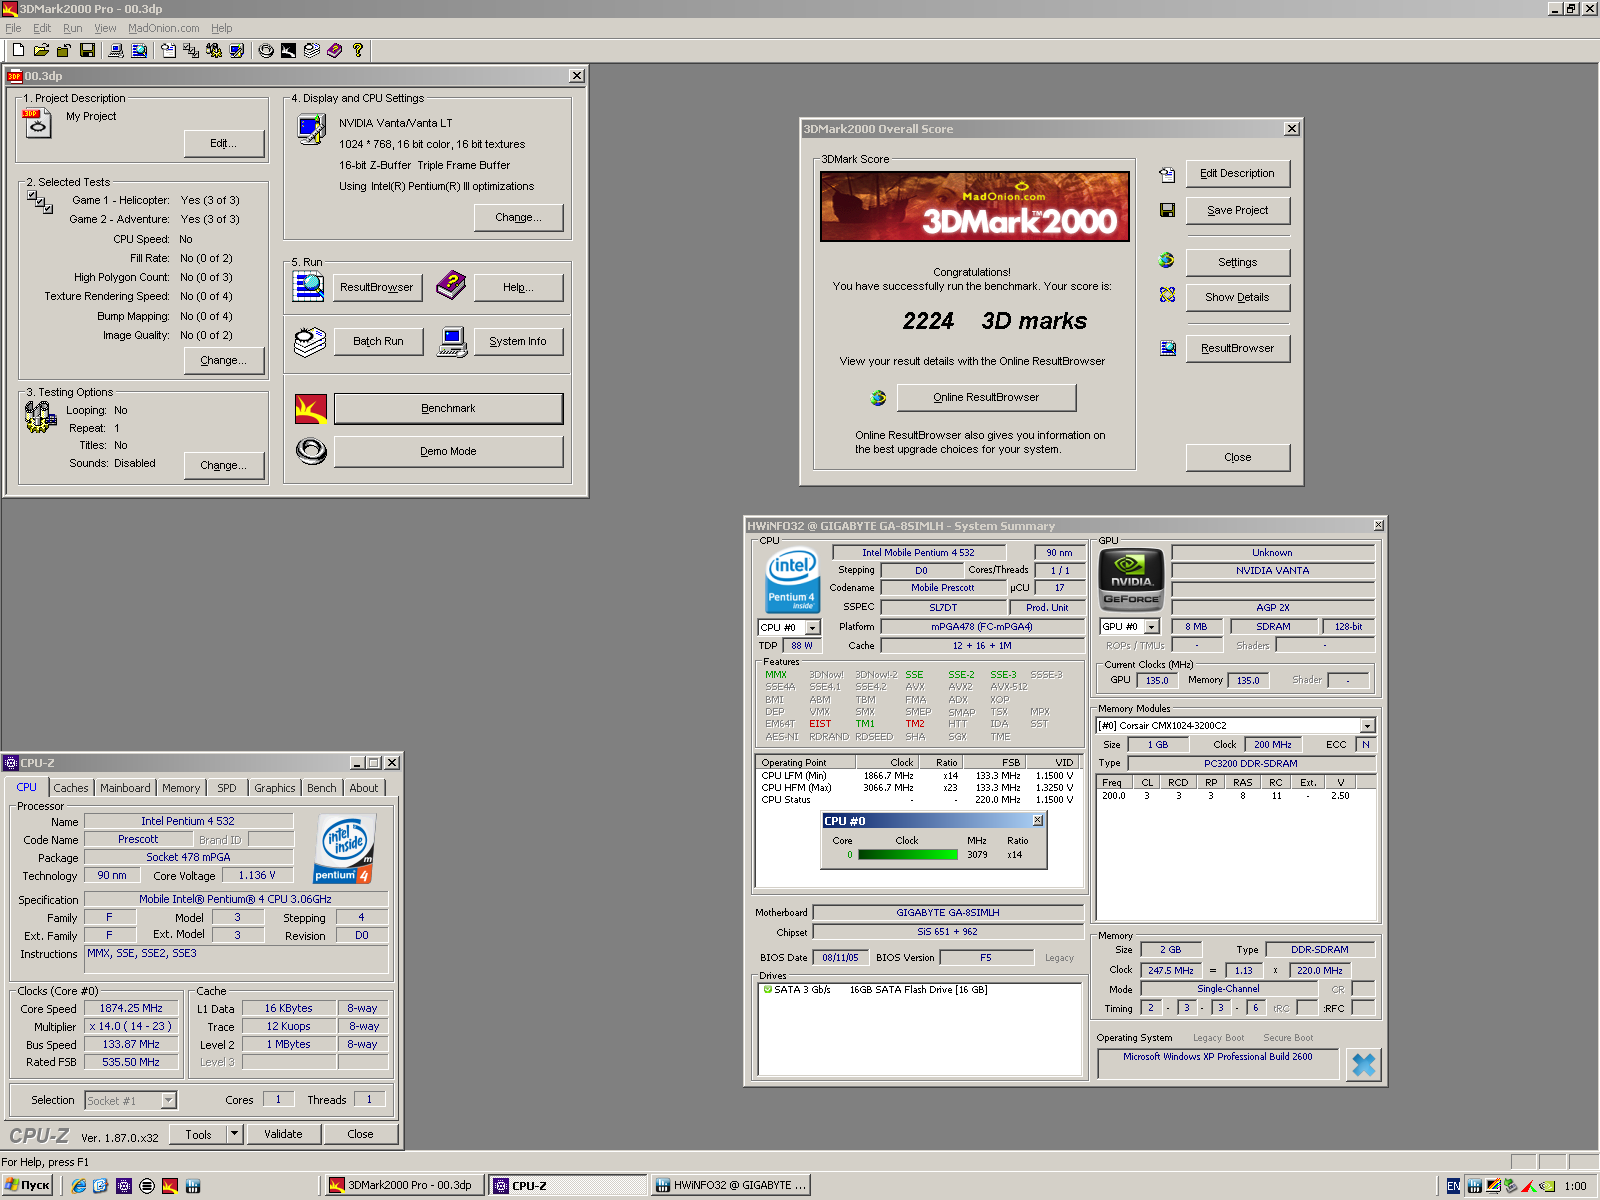Click the purple help book toolbar icon
The image size is (1600, 1200).
pos(335,50)
